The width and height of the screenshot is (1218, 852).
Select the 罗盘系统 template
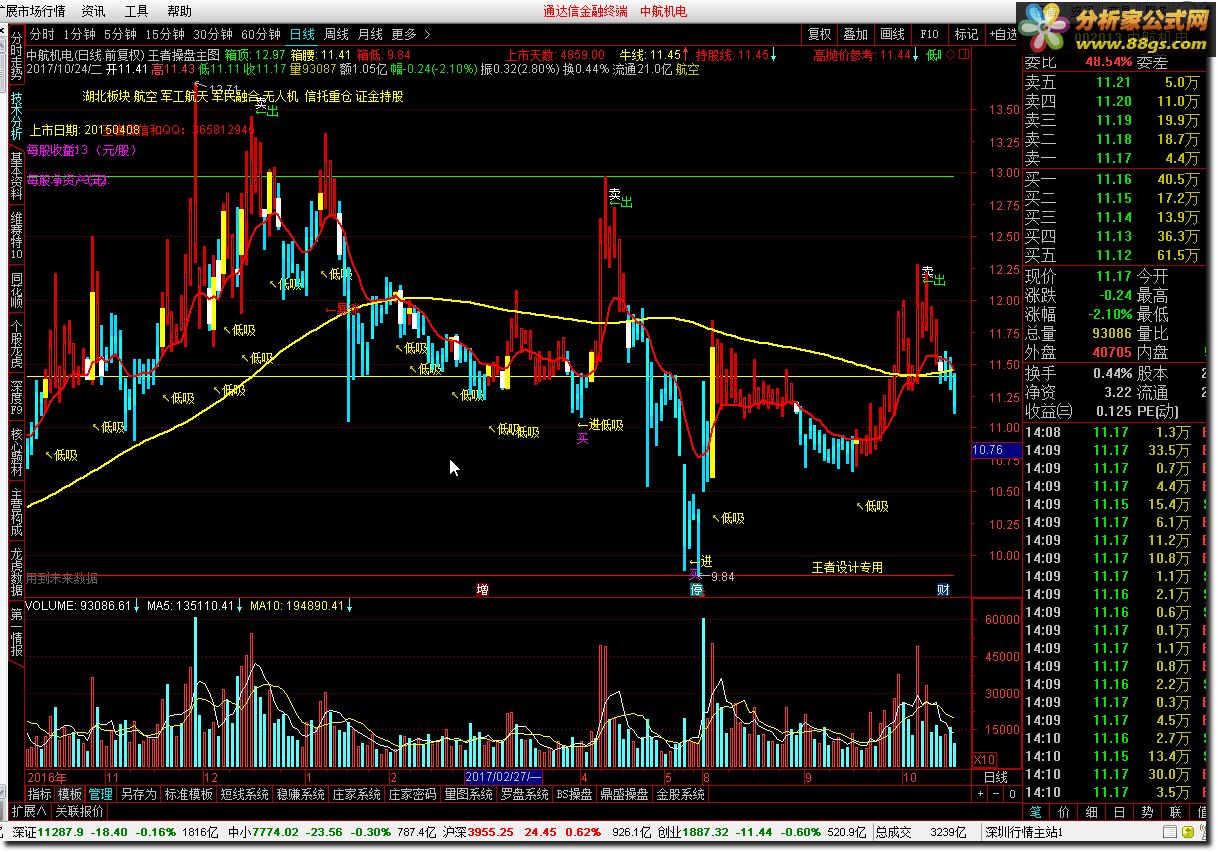click(524, 795)
